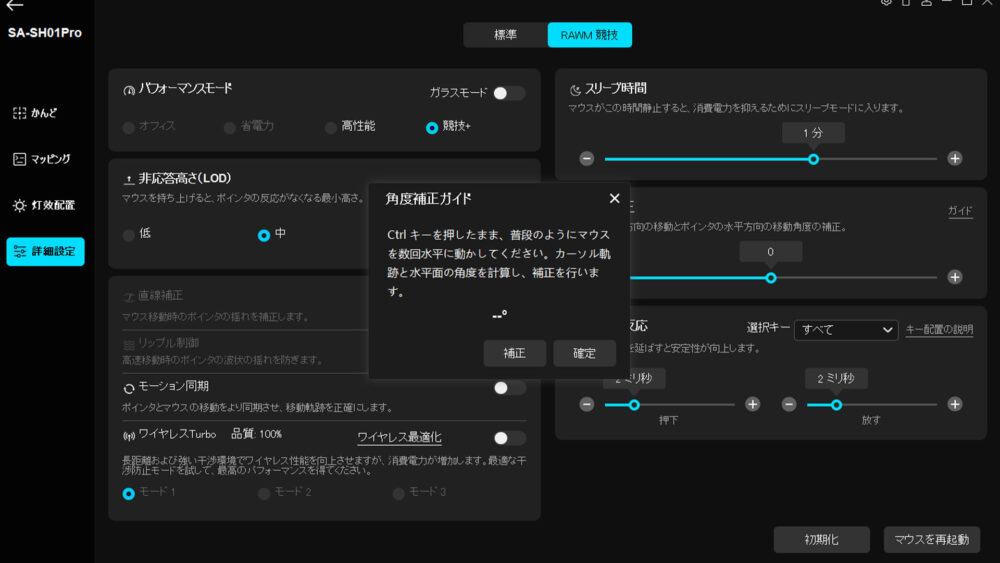Open the 灯效配置 lighting section

coord(45,205)
